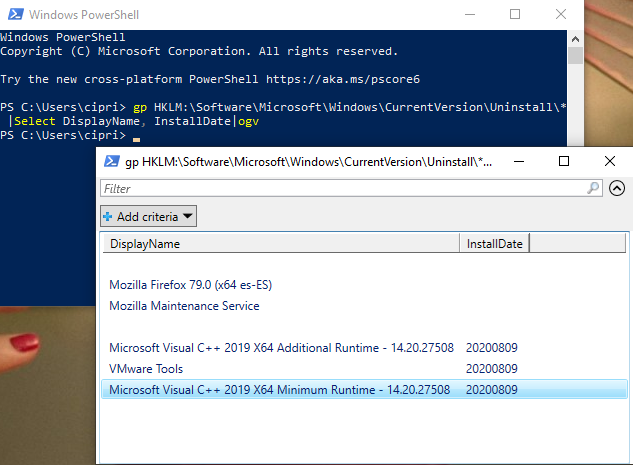Click the PowerShell icon in main window title bar
Viewport: 633px width, 465px height.
16,15
